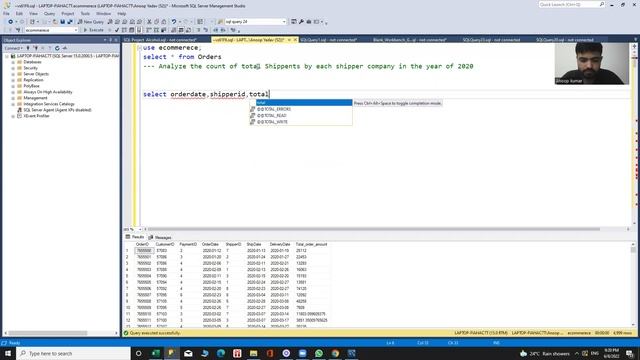Click the ShipperID column header
Image resolution: width=640 pixels, height=360 pixels.
coord(233,244)
